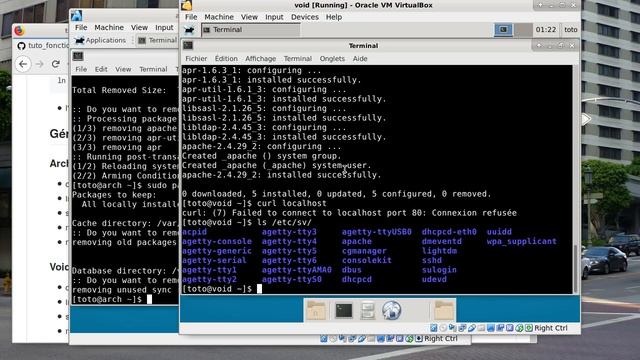Image resolution: width=640 pixels, height=360 pixels.
Task: Click hard disk status icon in arch status bar
Action: click(x=324, y=339)
